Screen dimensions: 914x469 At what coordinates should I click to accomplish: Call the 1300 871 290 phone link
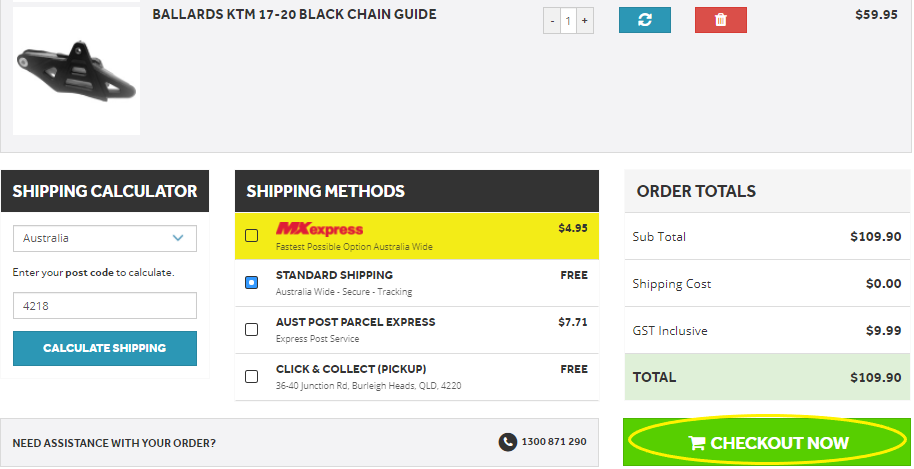554,442
